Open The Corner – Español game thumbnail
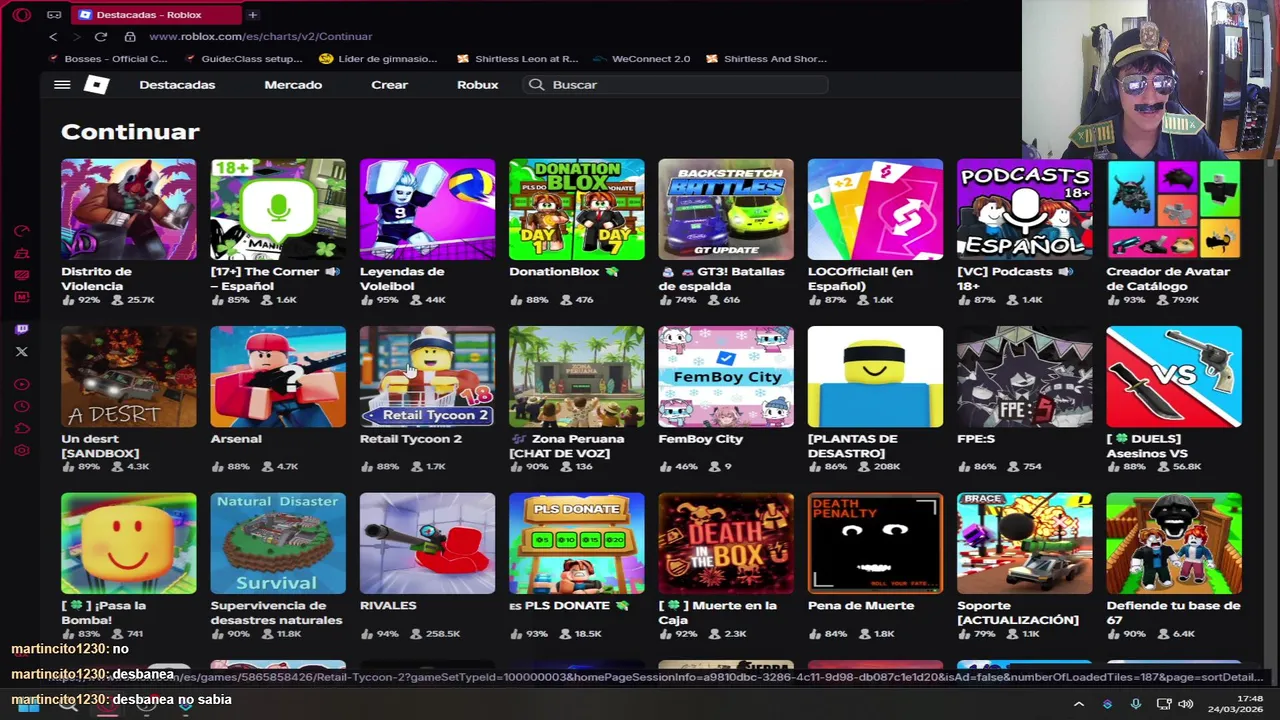This screenshot has width=1280, height=720. (278, 209)
